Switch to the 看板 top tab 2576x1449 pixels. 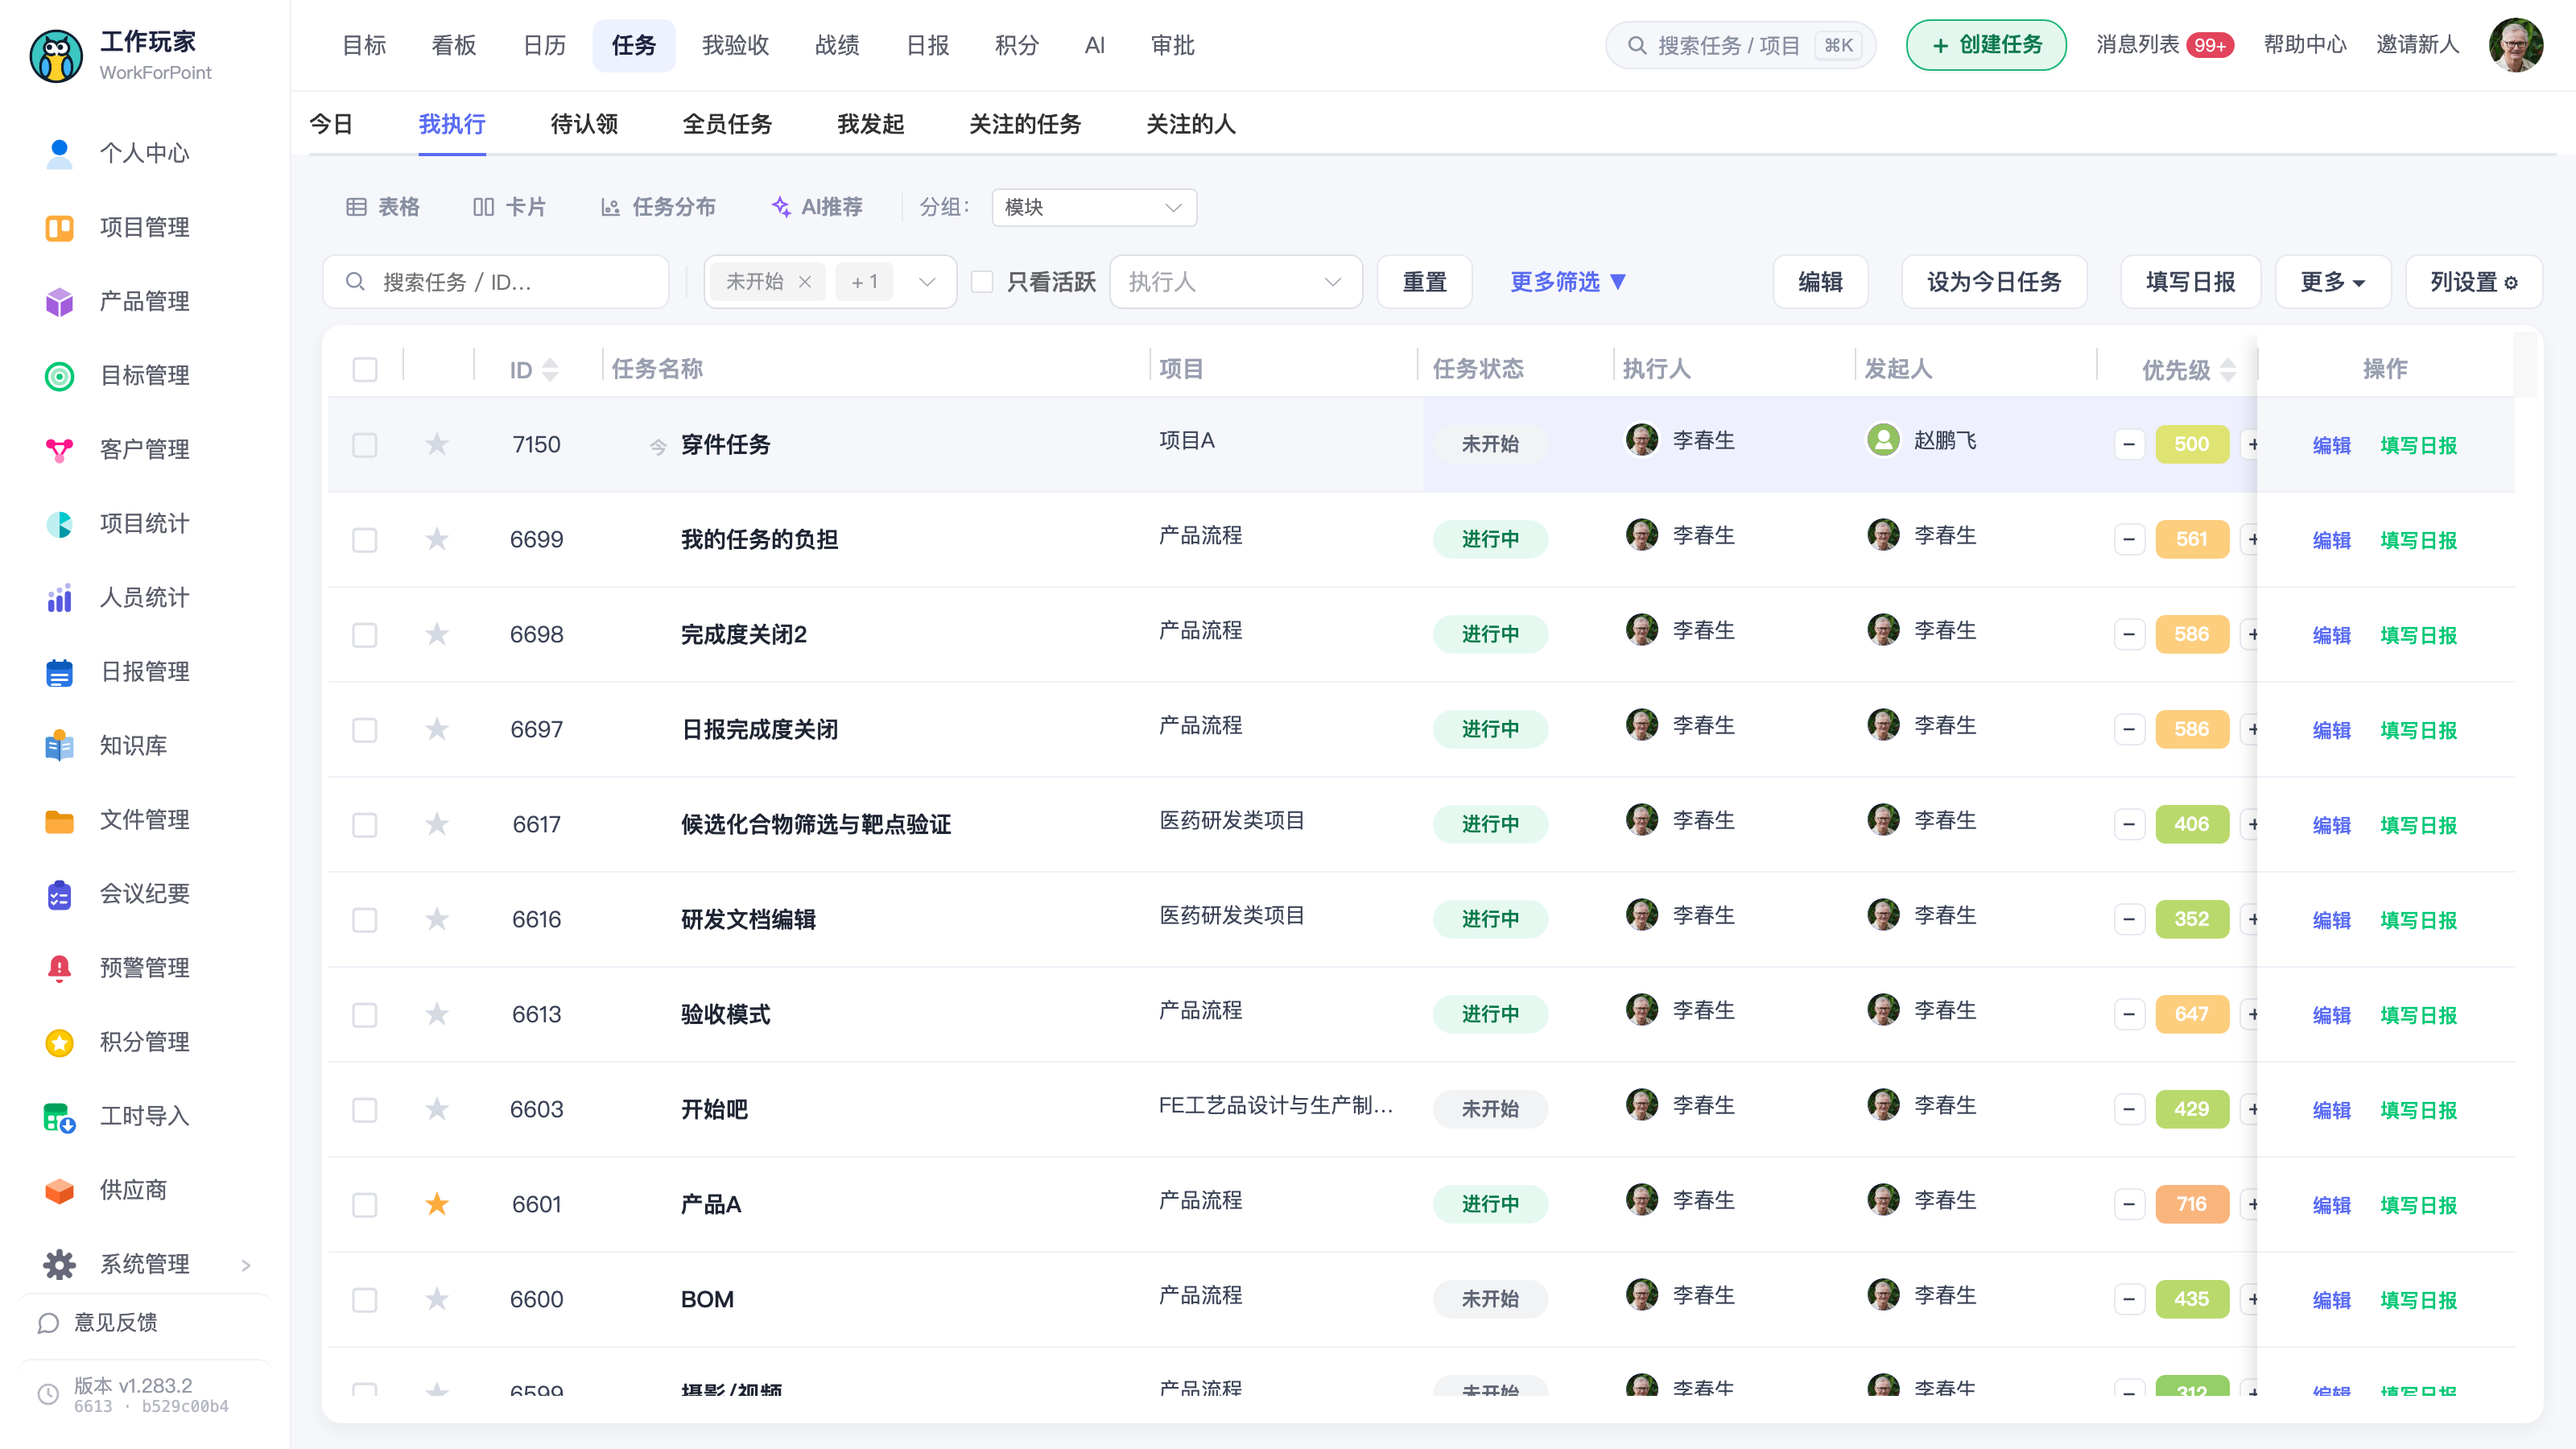coord(454,45)
